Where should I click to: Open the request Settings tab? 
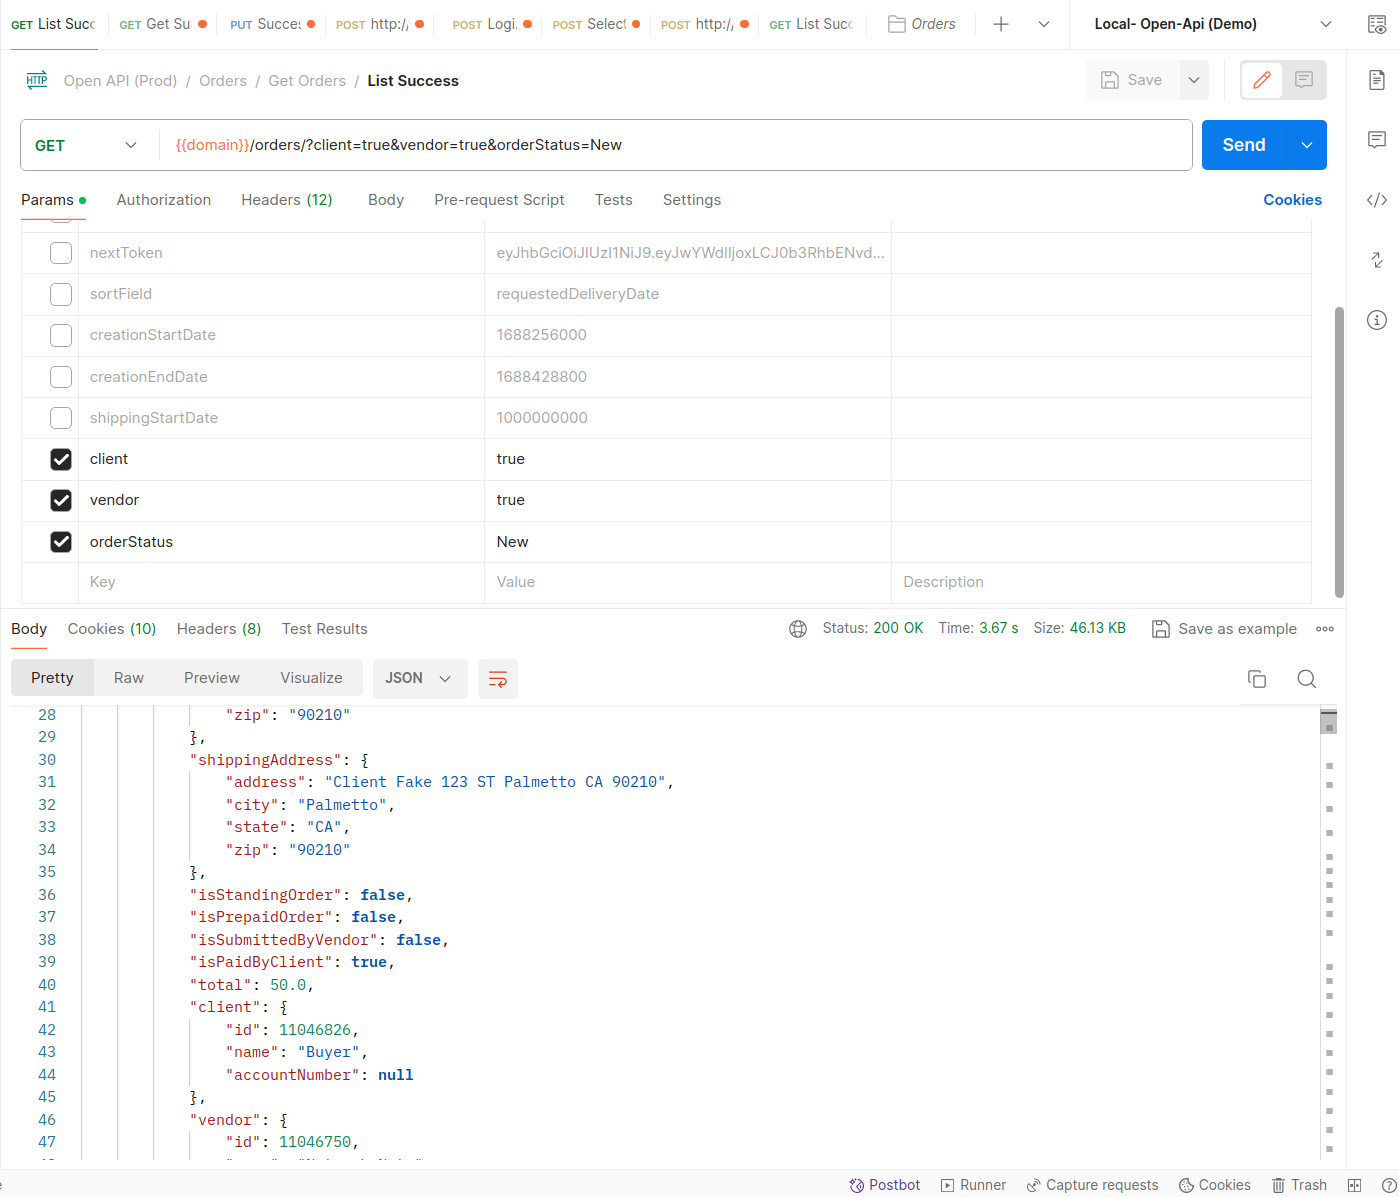[x=692, y=200]
